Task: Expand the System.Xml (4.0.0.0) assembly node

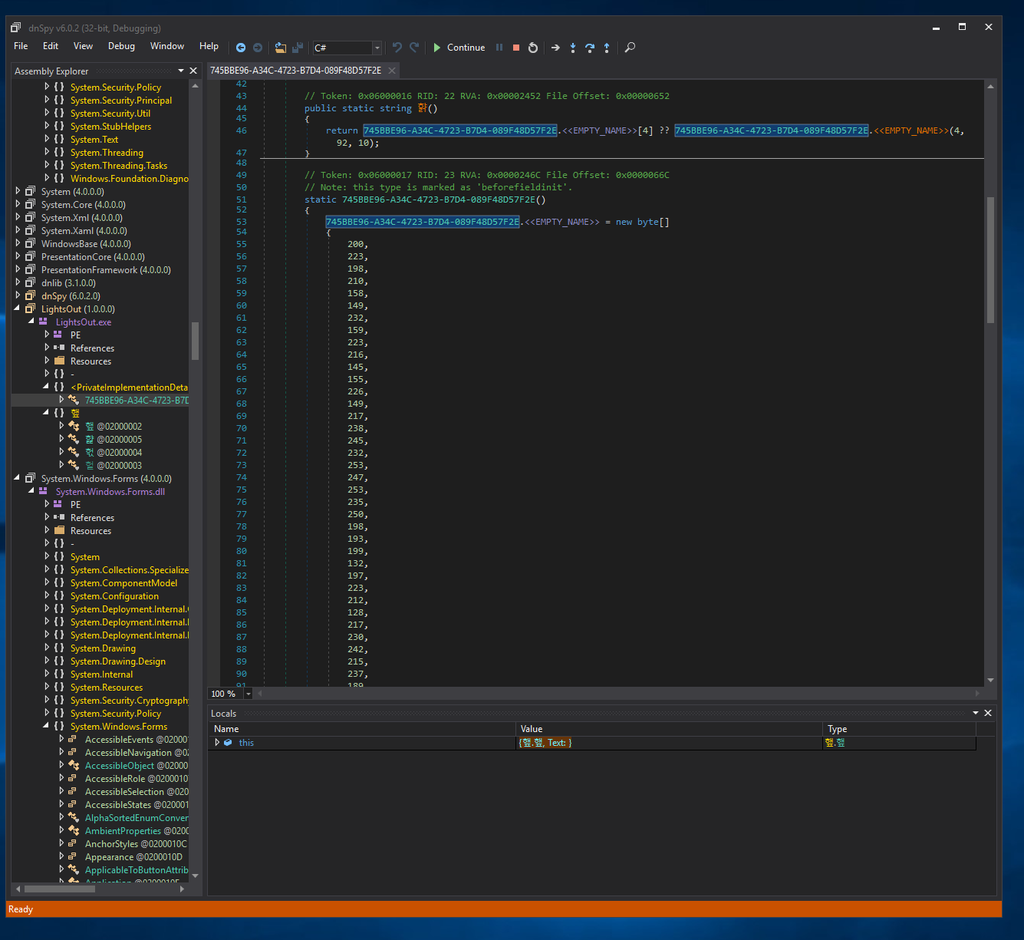Action: click(17, 218)
